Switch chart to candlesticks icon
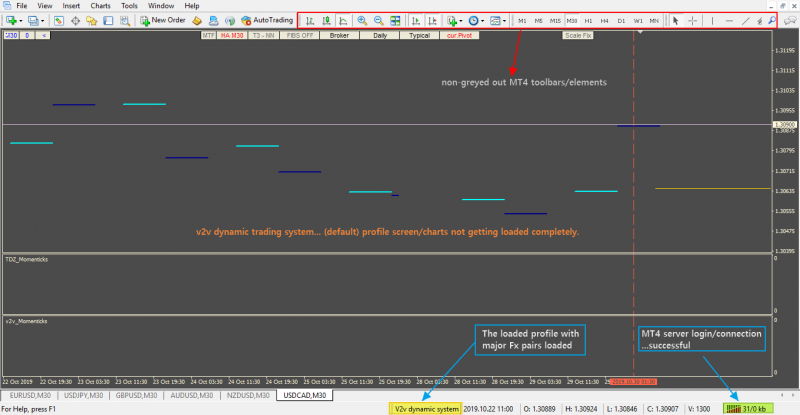This screenshot has width=800, height=415. pos(326,21)
